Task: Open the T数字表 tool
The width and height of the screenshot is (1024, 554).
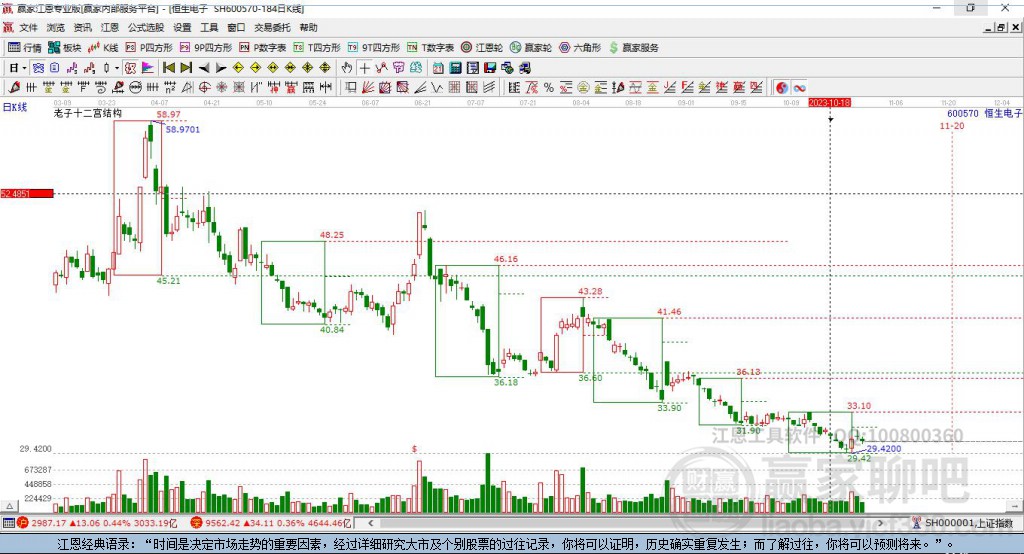Action: (430, 48)
